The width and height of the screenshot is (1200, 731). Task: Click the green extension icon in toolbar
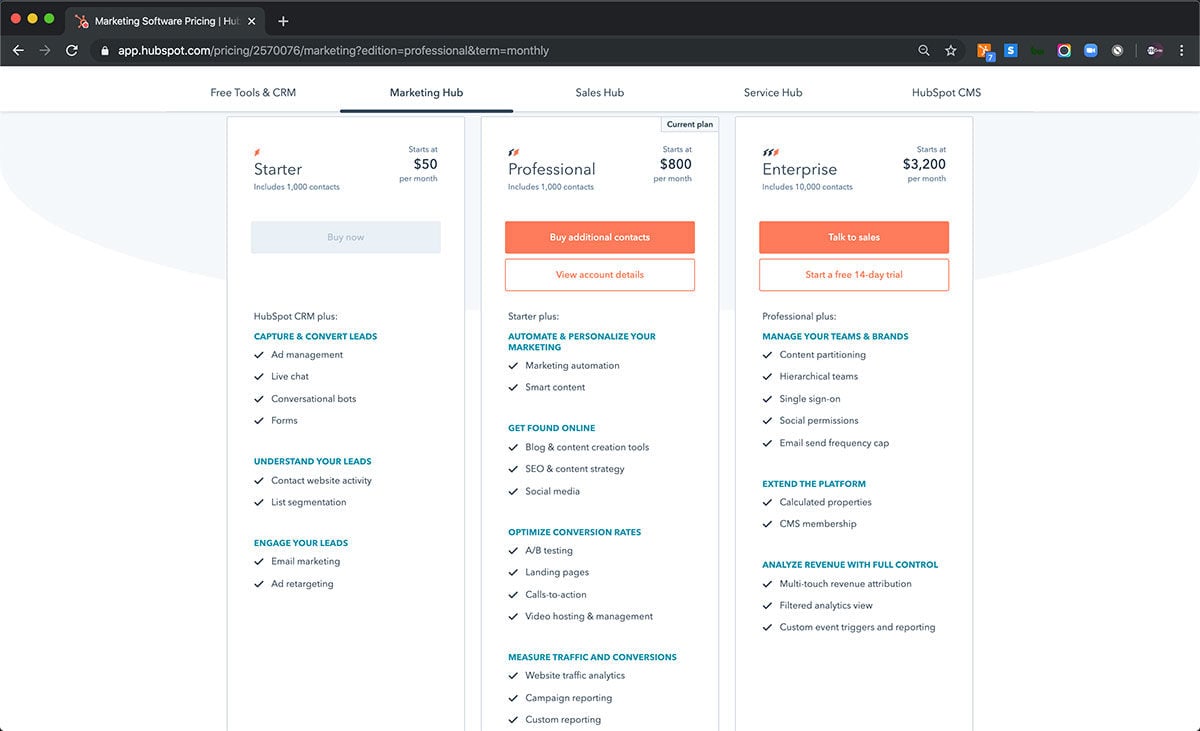coord(1038,50)
